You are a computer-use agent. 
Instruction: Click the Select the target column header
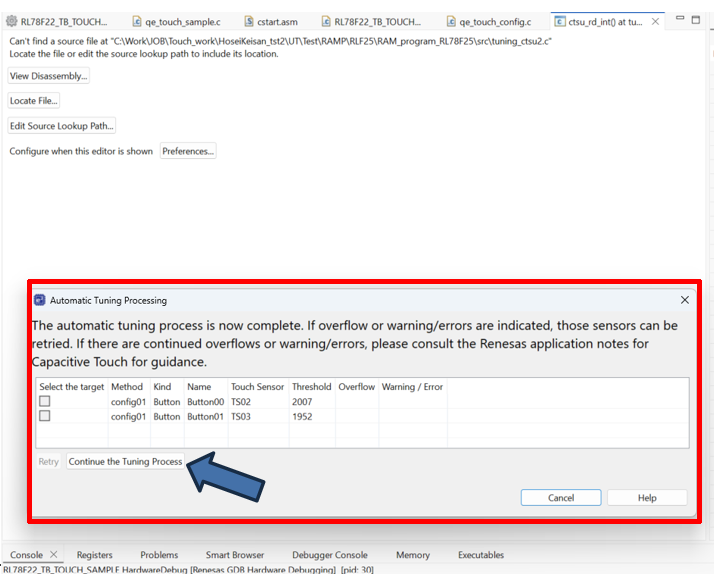[72, 387]
